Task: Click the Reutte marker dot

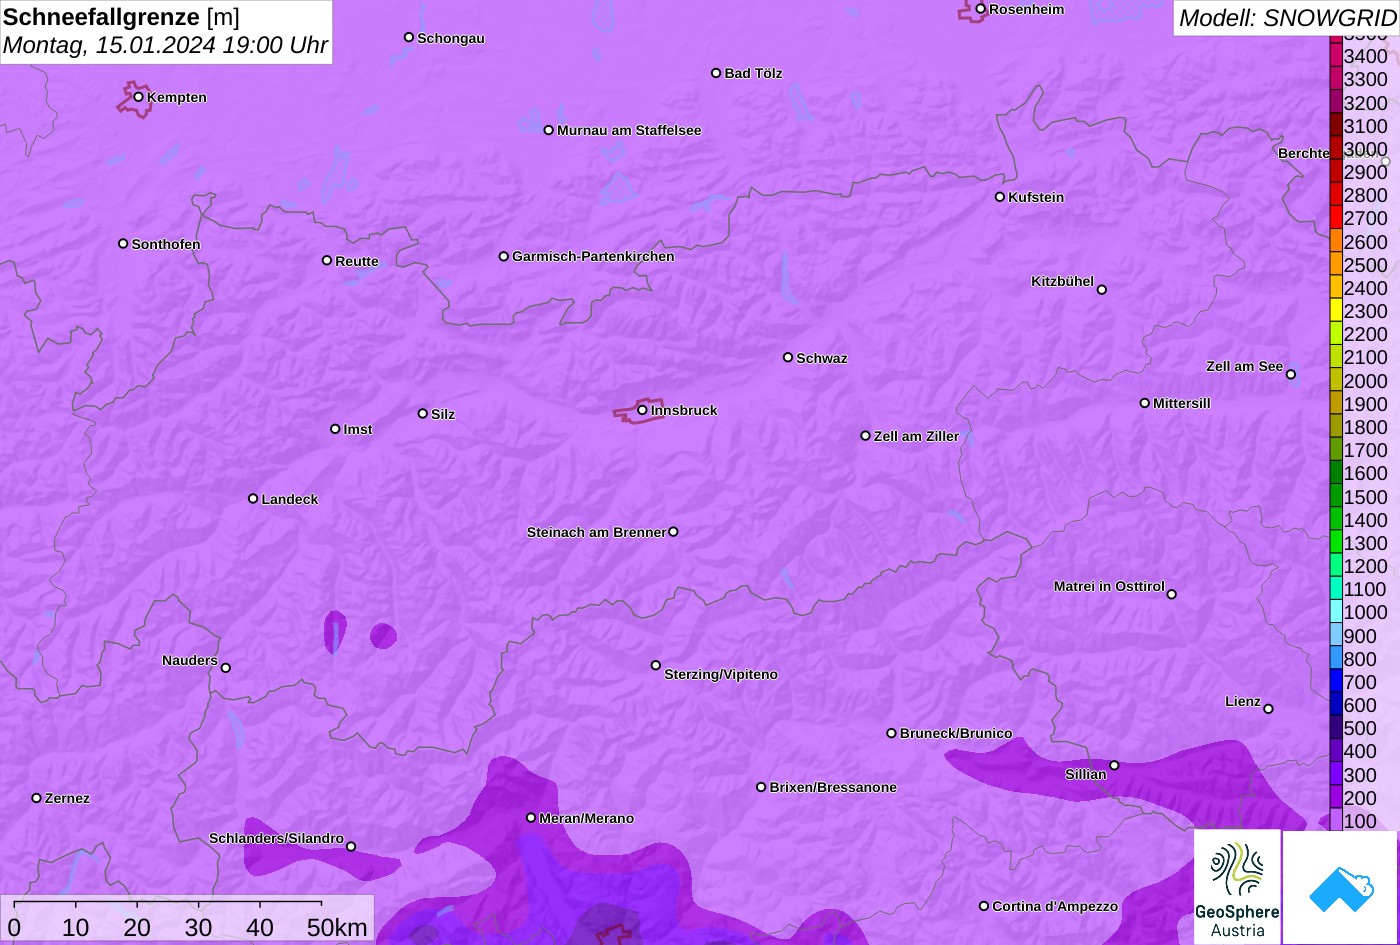Action: coord(327,260)
